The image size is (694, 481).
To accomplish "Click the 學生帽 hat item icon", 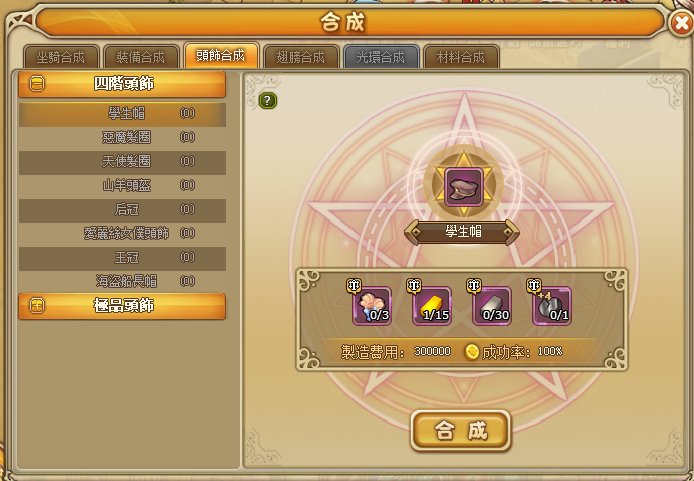I will point(463,188).
